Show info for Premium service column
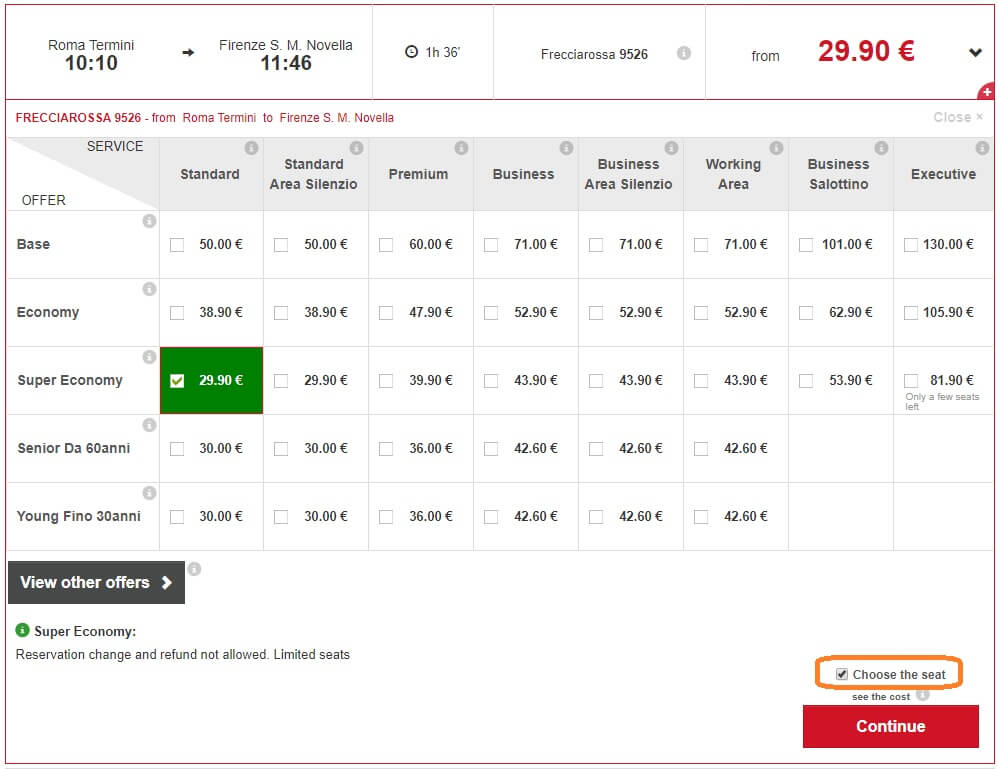This screenshot has width=999, height=769. pos(461,148)
